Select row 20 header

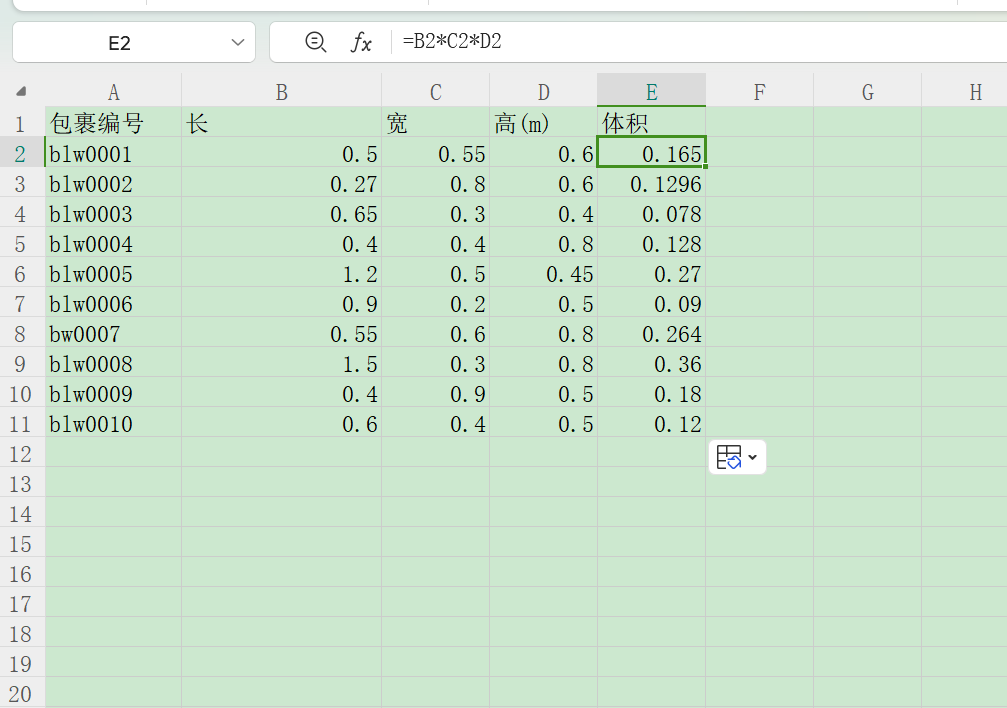(21, 693)
